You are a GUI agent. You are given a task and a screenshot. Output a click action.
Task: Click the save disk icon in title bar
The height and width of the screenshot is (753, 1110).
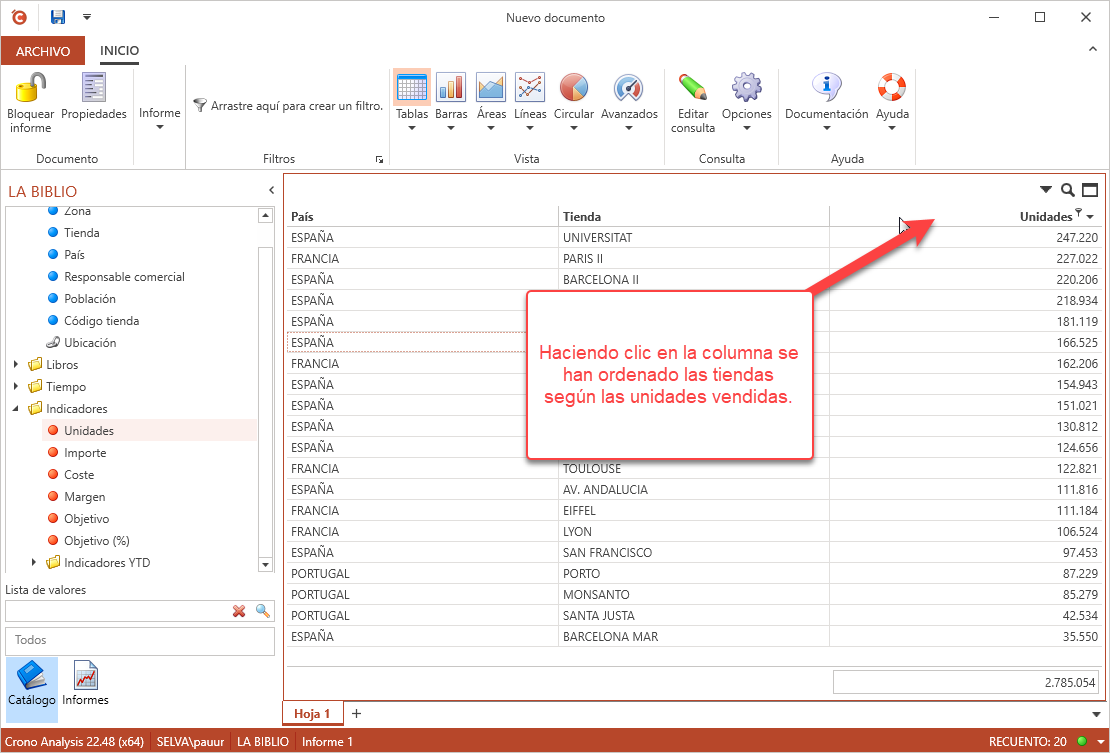pos(58,17)
